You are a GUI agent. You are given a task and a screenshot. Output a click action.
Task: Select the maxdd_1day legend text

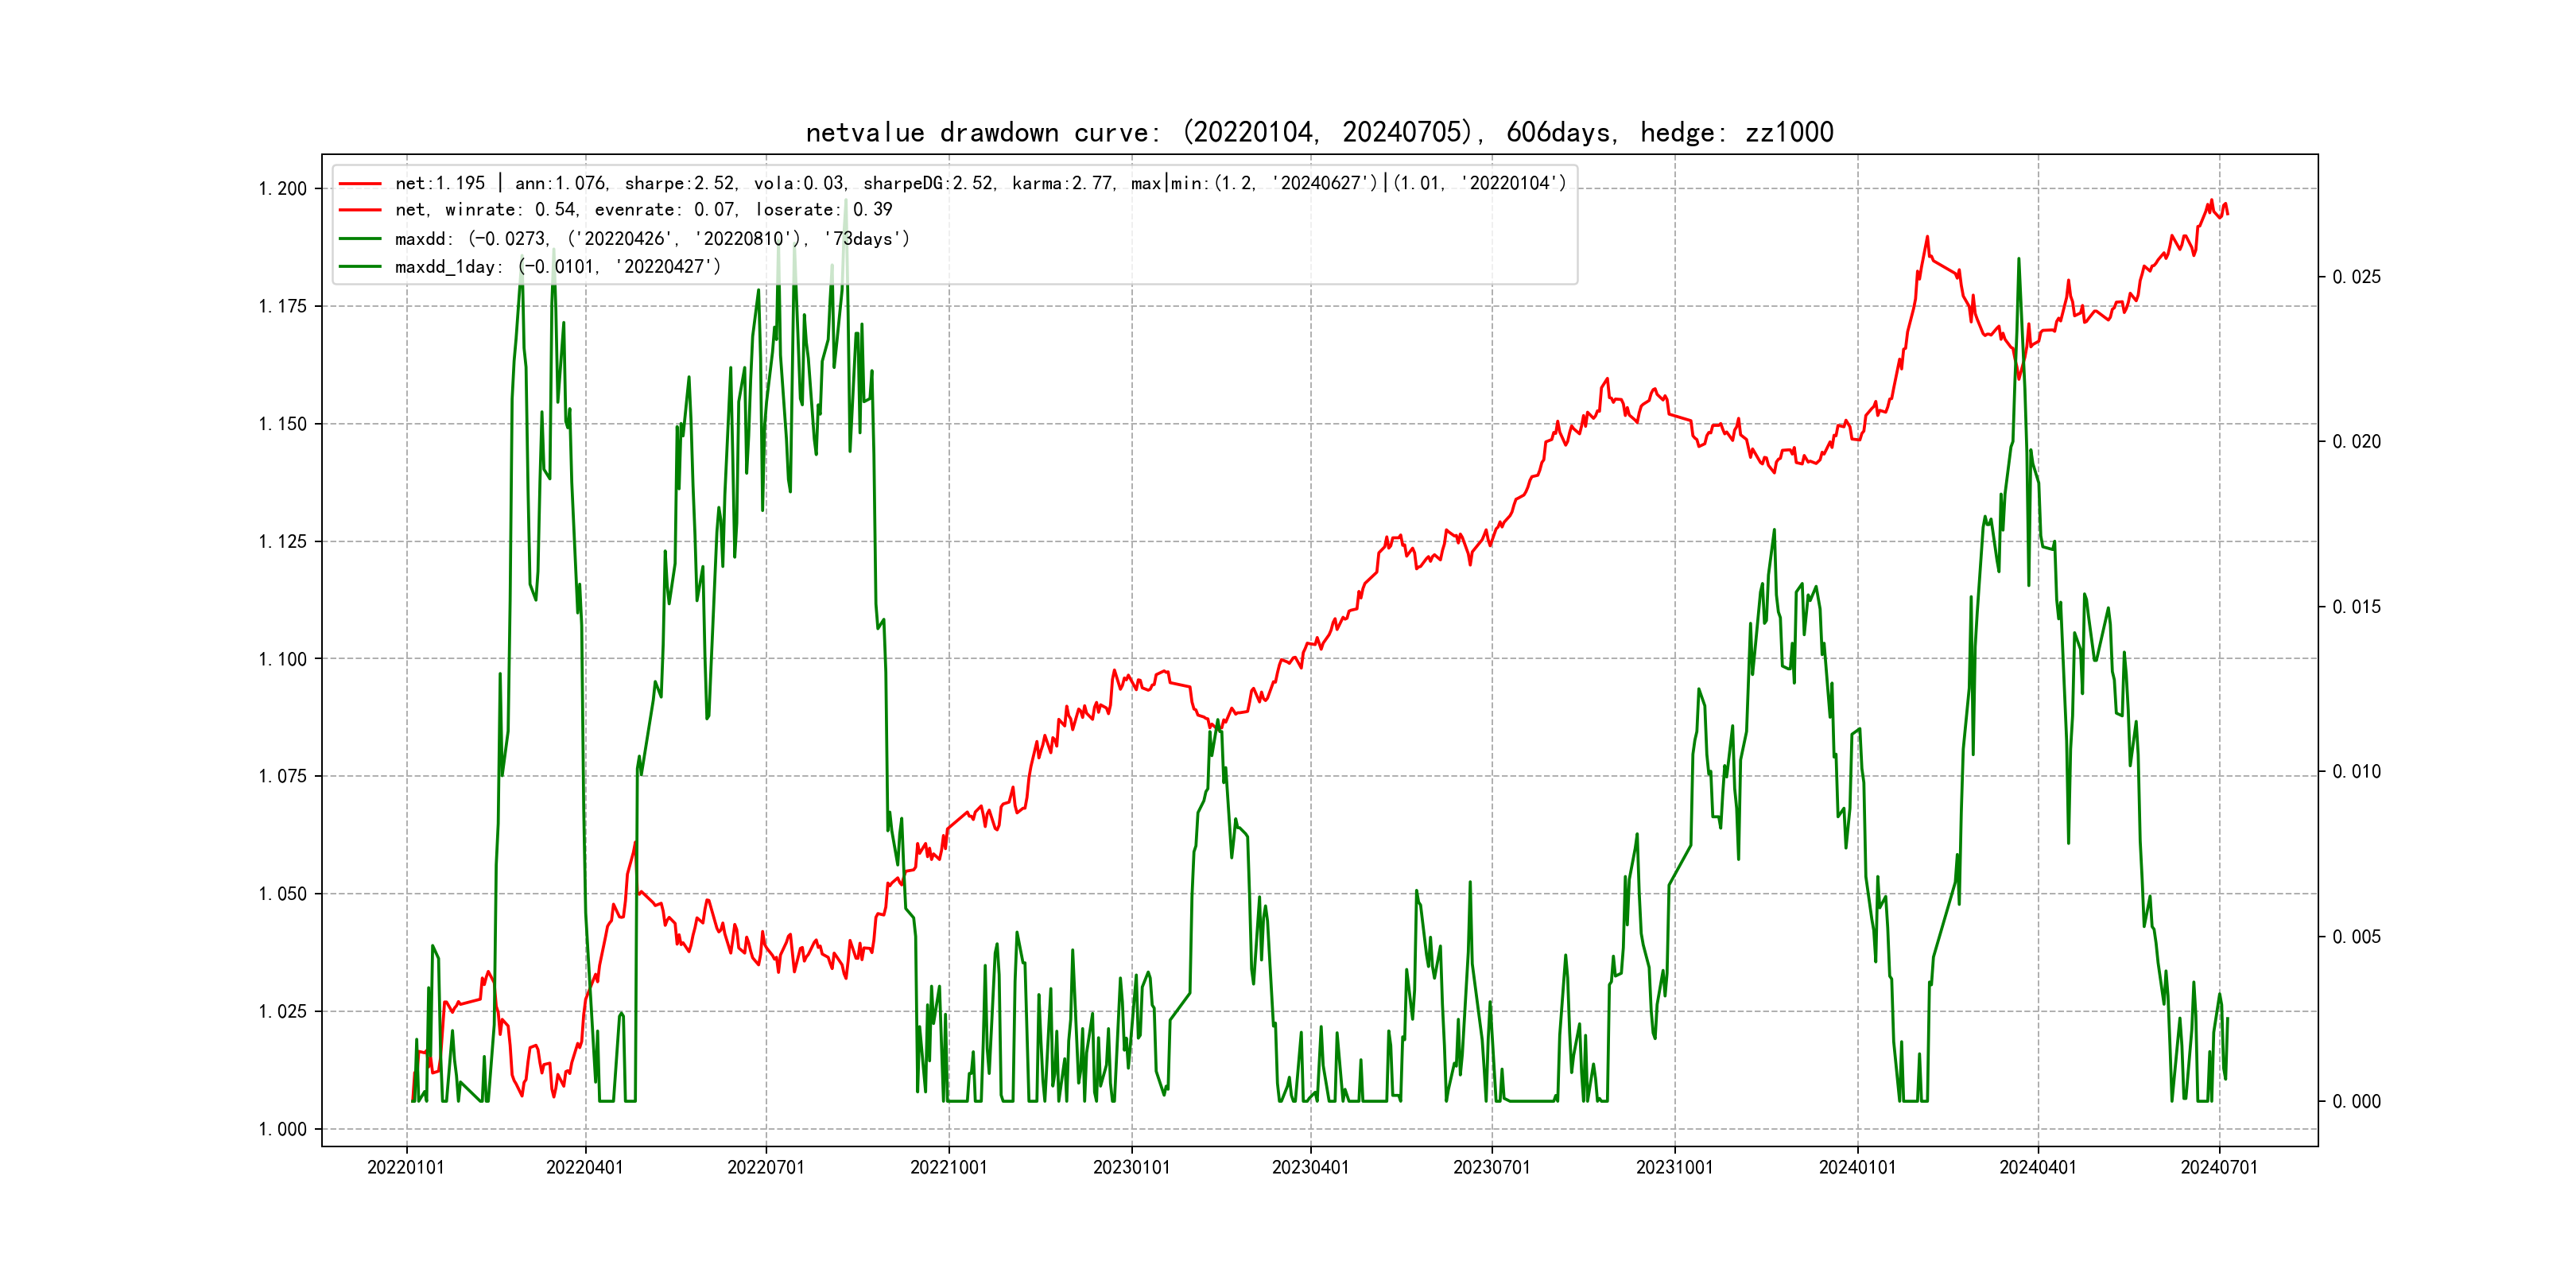557,267
